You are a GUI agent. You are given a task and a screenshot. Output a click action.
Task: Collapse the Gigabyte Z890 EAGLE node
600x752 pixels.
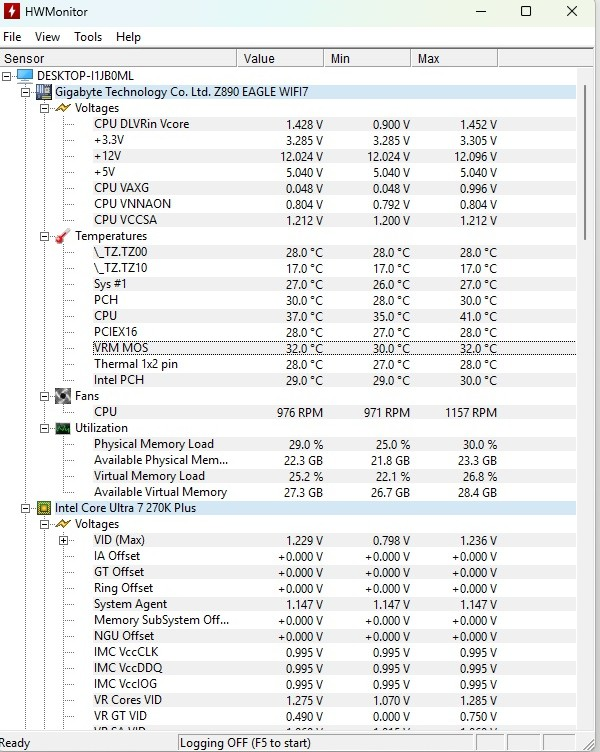[25, 92]
